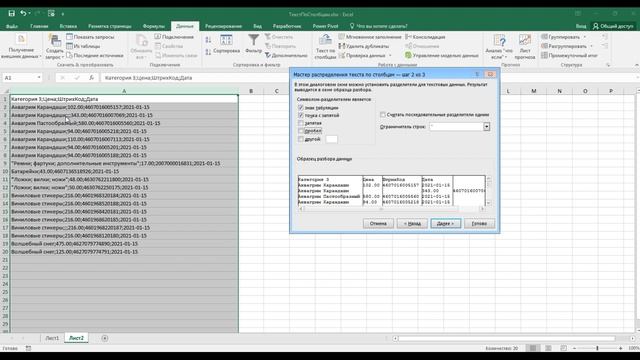Open the Структура (Outline) group dialog launcher

[x=608, y=65]
